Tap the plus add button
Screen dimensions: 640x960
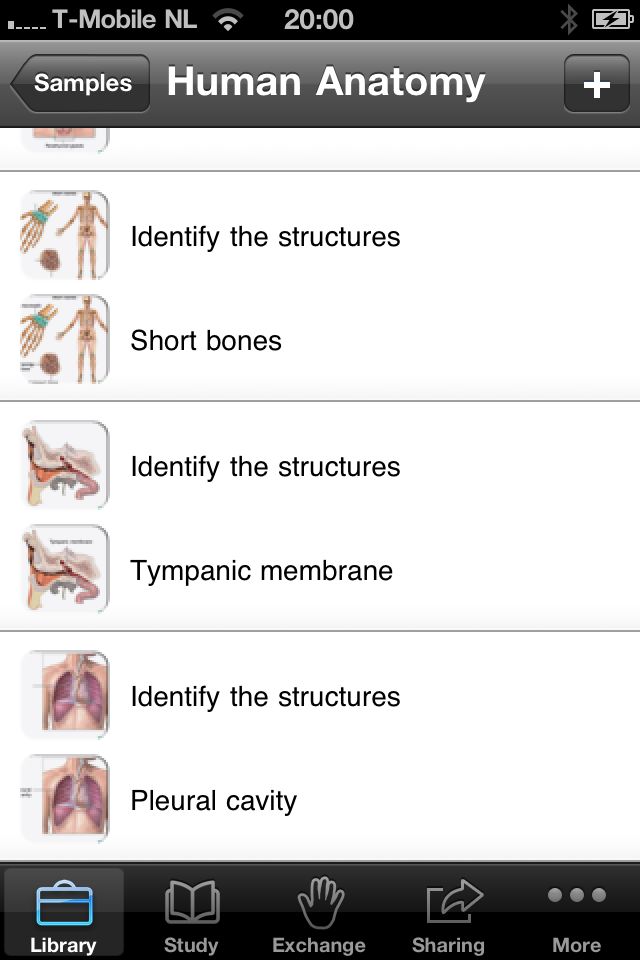pos(596,84)
